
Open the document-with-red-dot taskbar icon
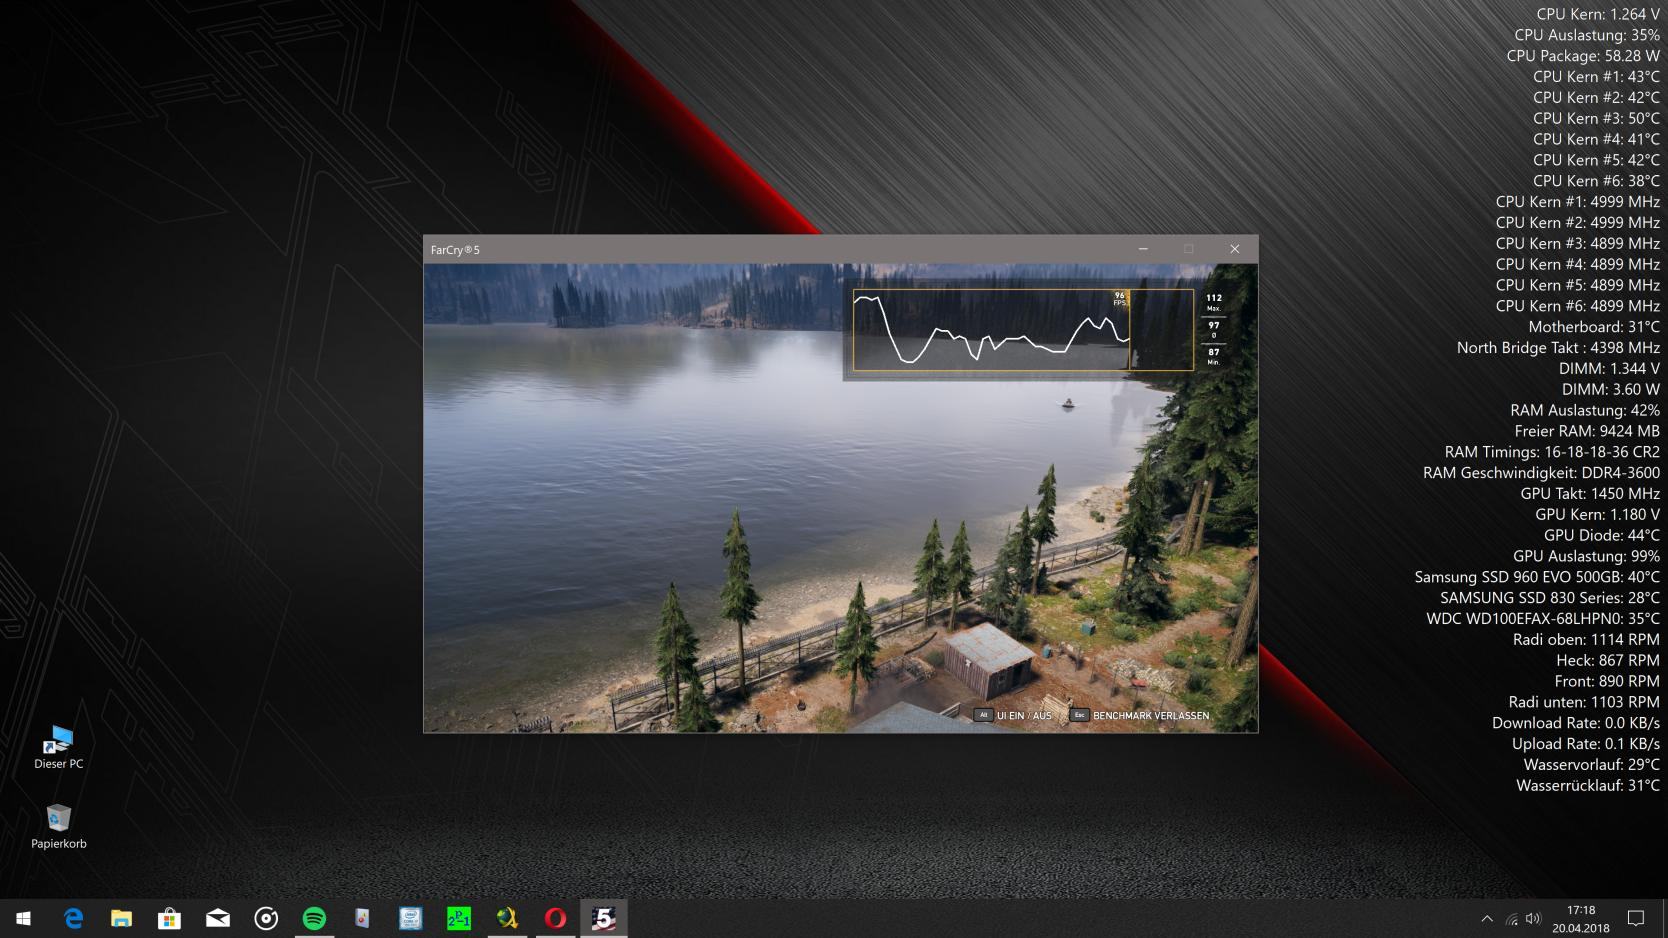[362, 918]
